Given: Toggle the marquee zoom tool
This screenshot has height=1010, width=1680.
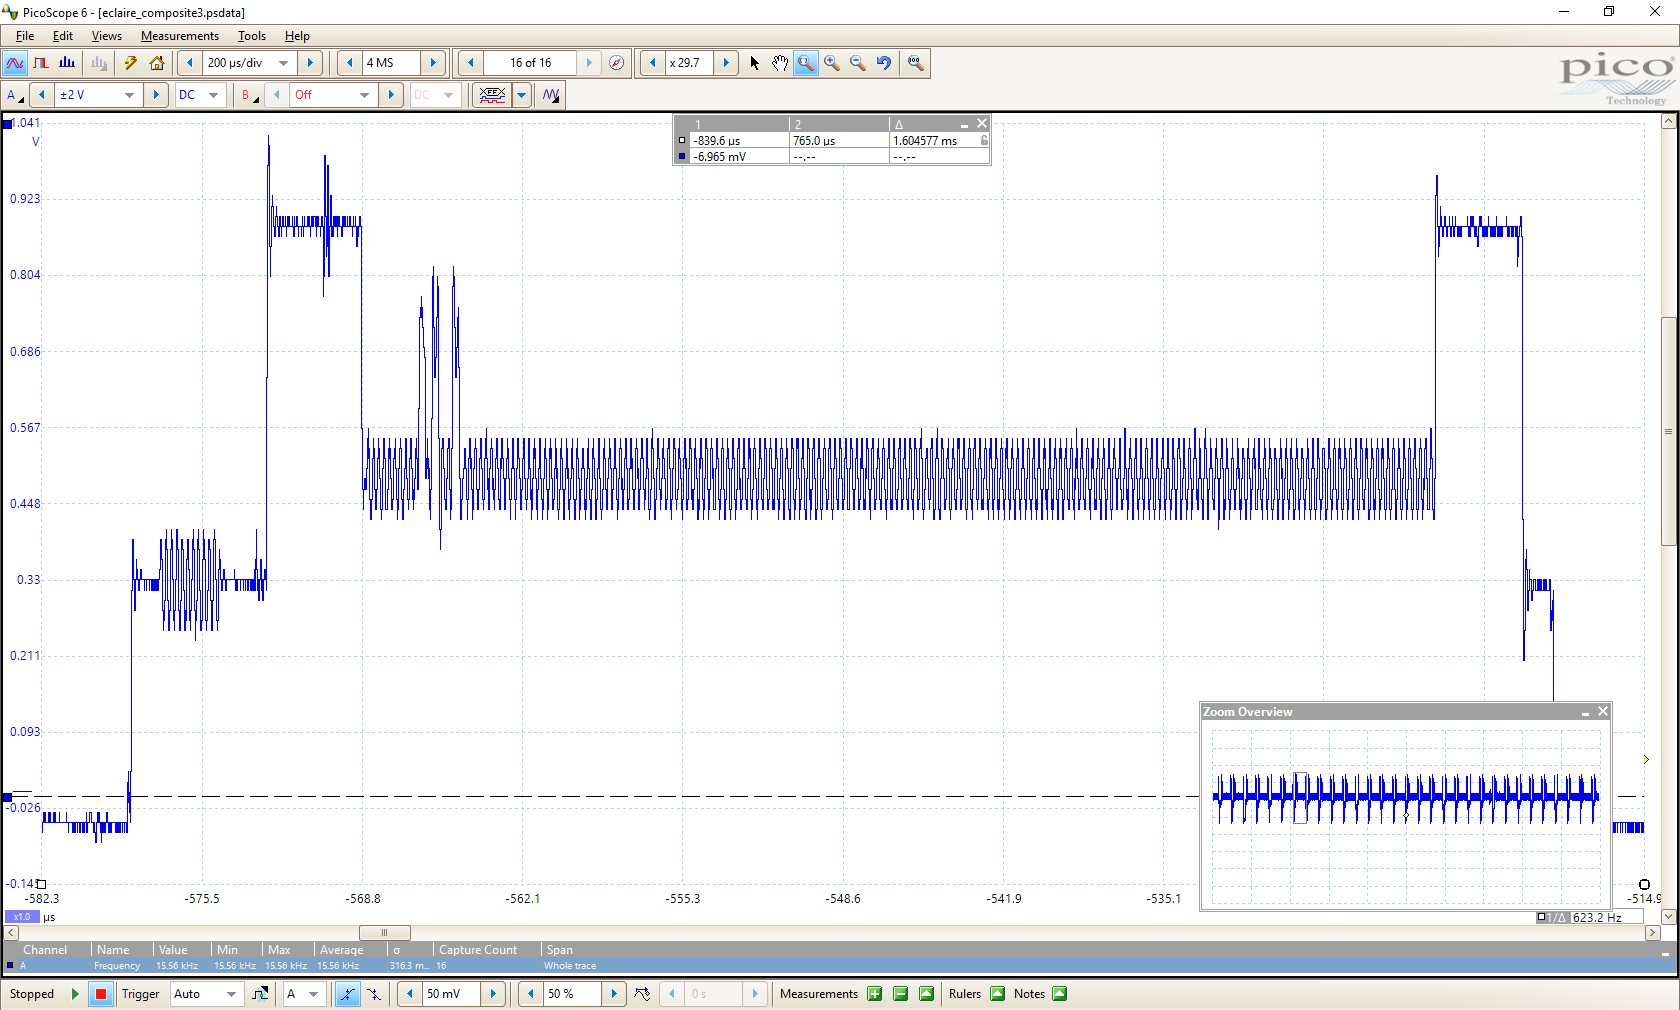Looking at the screenshot, I should pos(805,63).
